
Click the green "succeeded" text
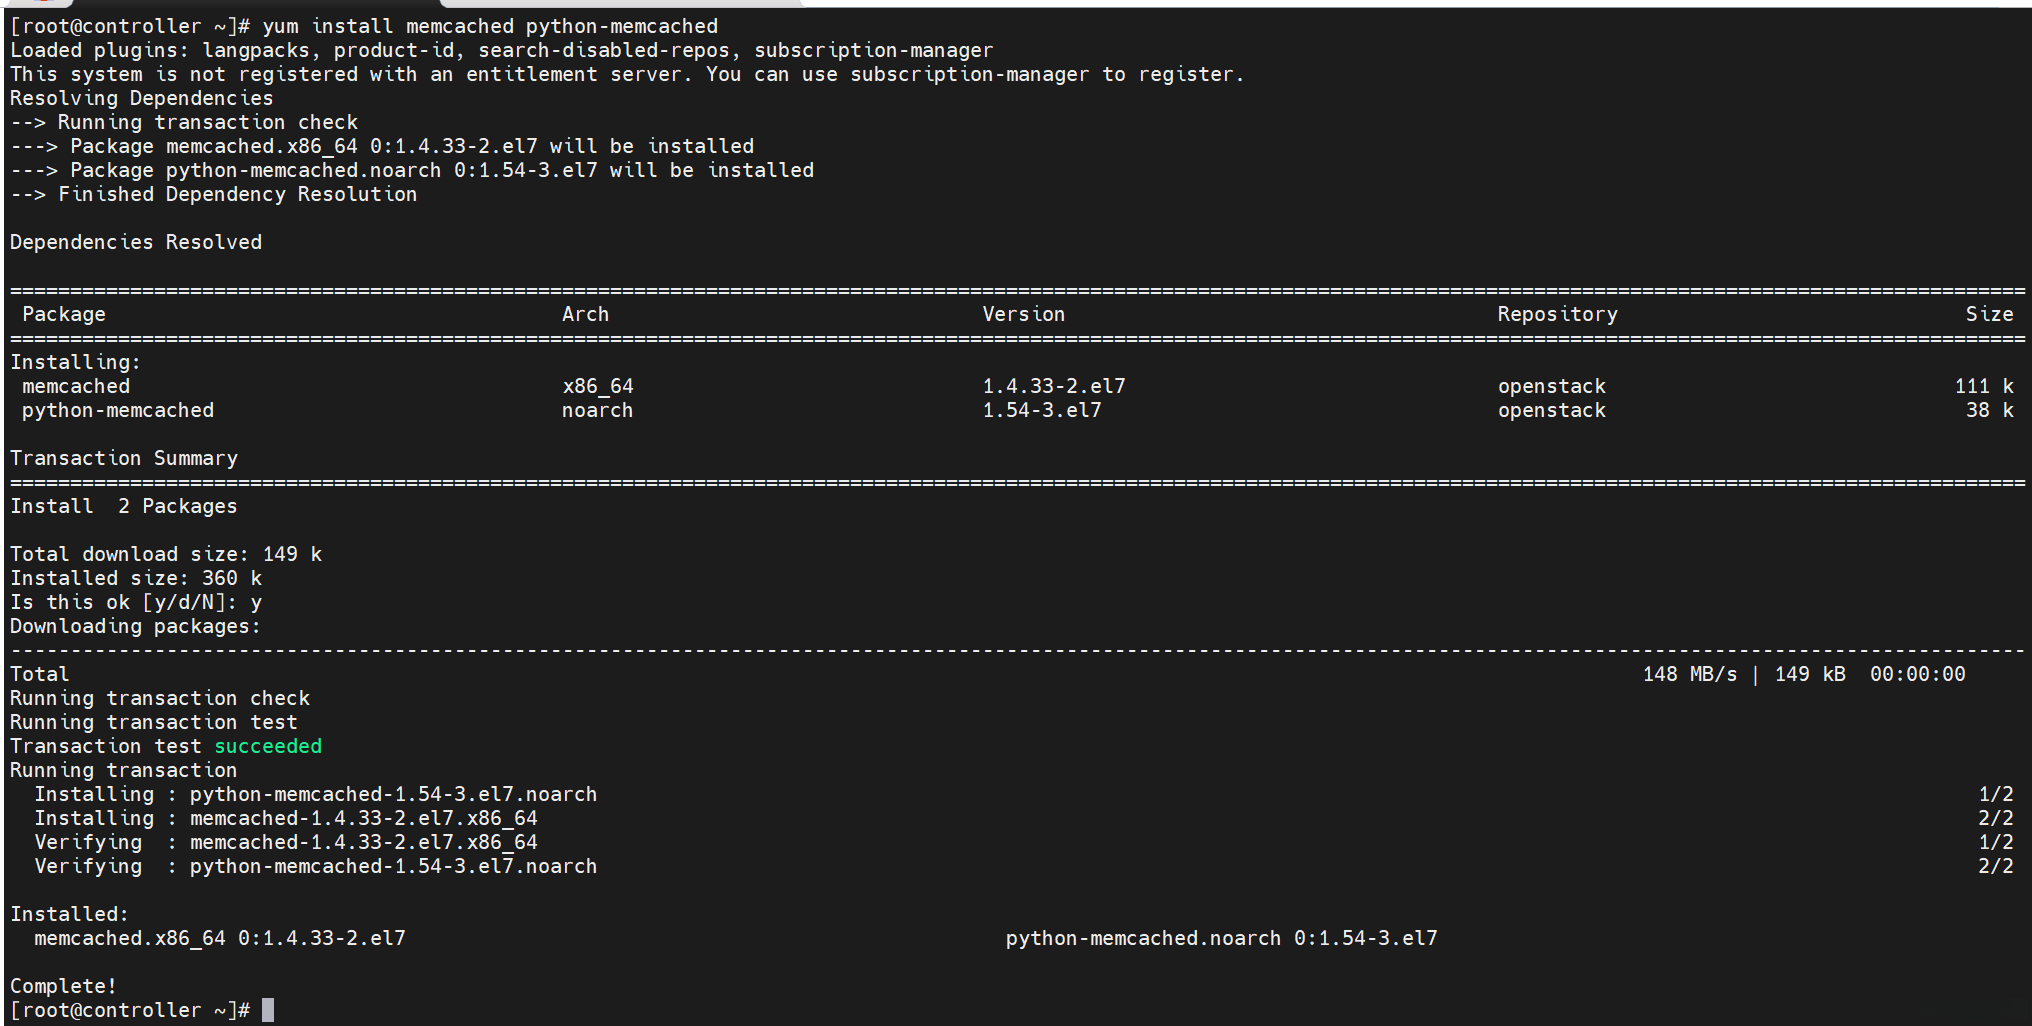click(x=268, y=746)
